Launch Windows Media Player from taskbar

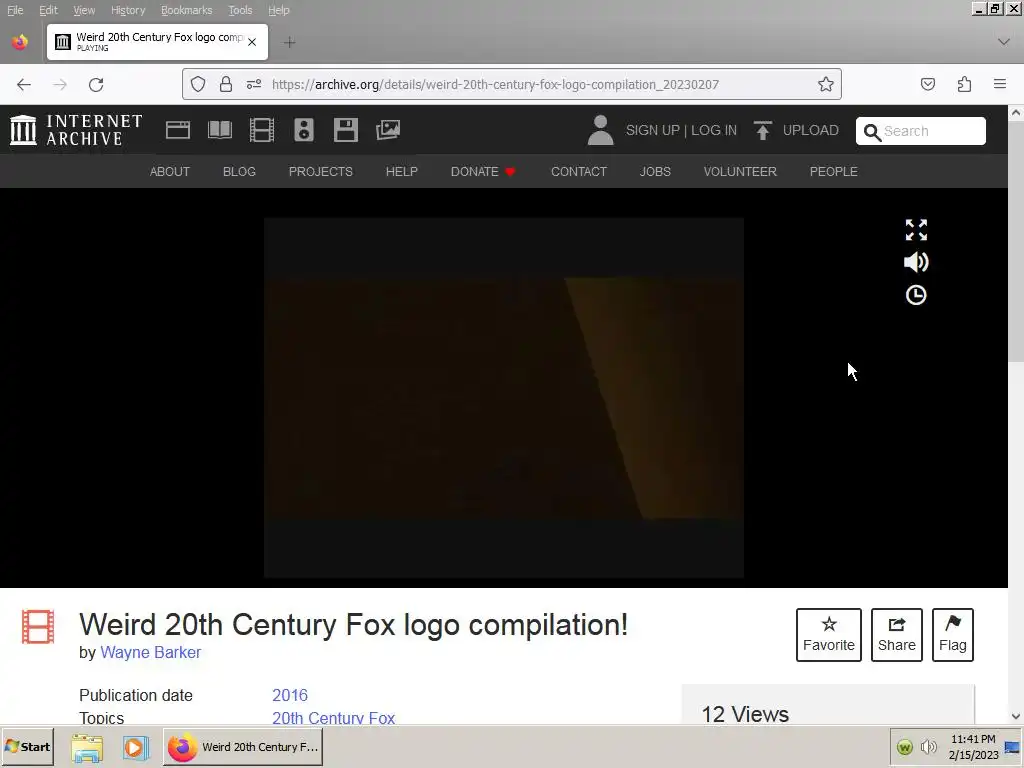(135, 747)
